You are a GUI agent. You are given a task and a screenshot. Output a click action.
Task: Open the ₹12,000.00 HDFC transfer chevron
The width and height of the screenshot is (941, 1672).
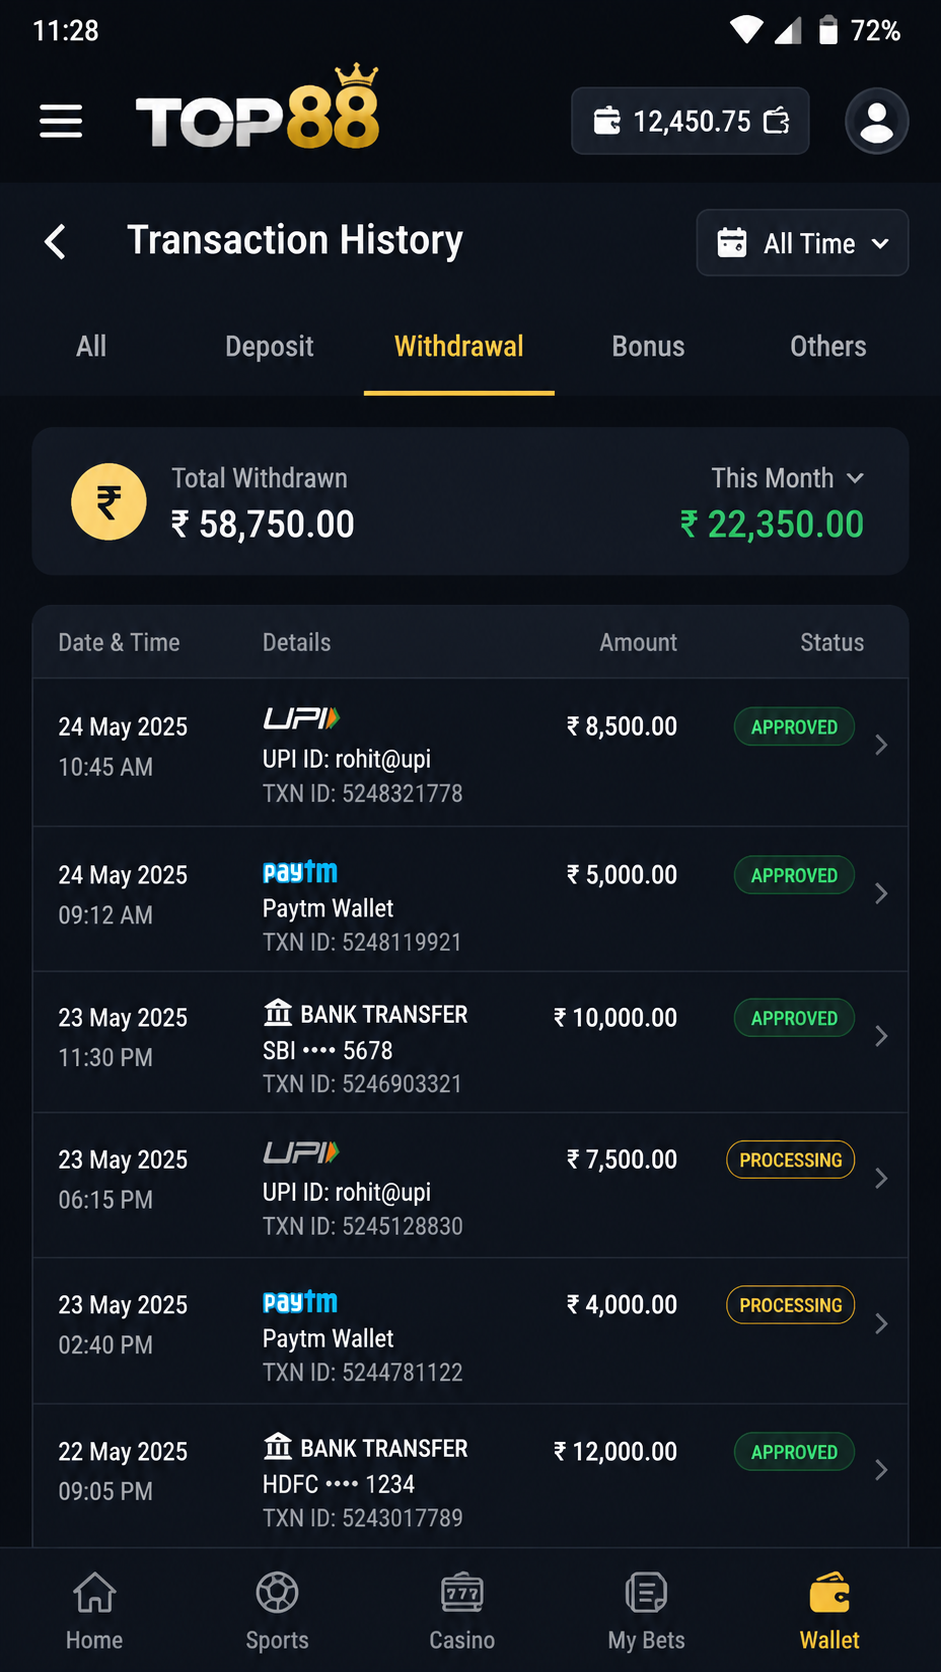click(x=880, y=1470)
